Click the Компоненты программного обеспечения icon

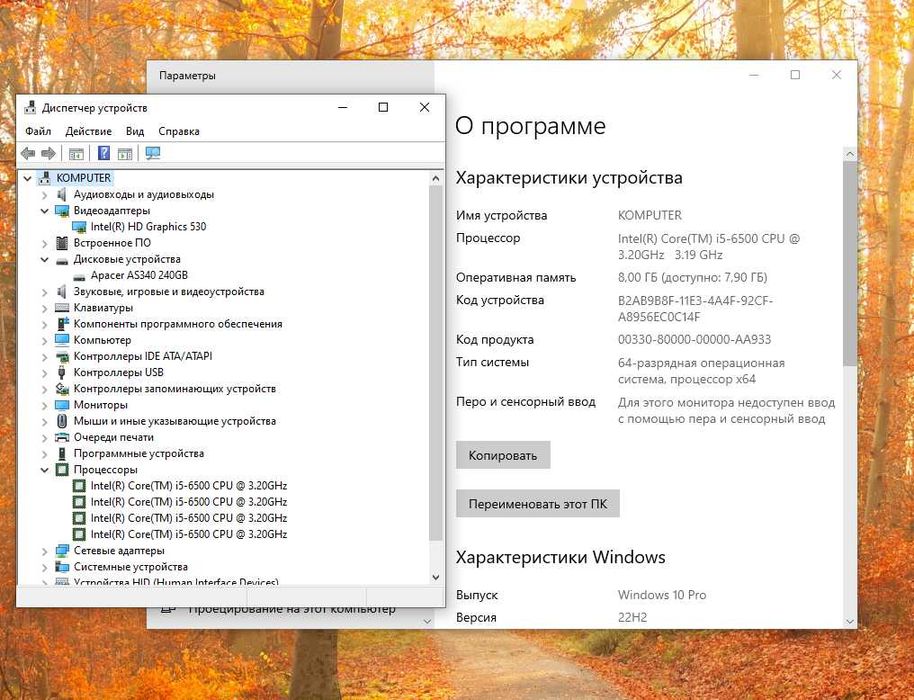(x=62, y=324)
